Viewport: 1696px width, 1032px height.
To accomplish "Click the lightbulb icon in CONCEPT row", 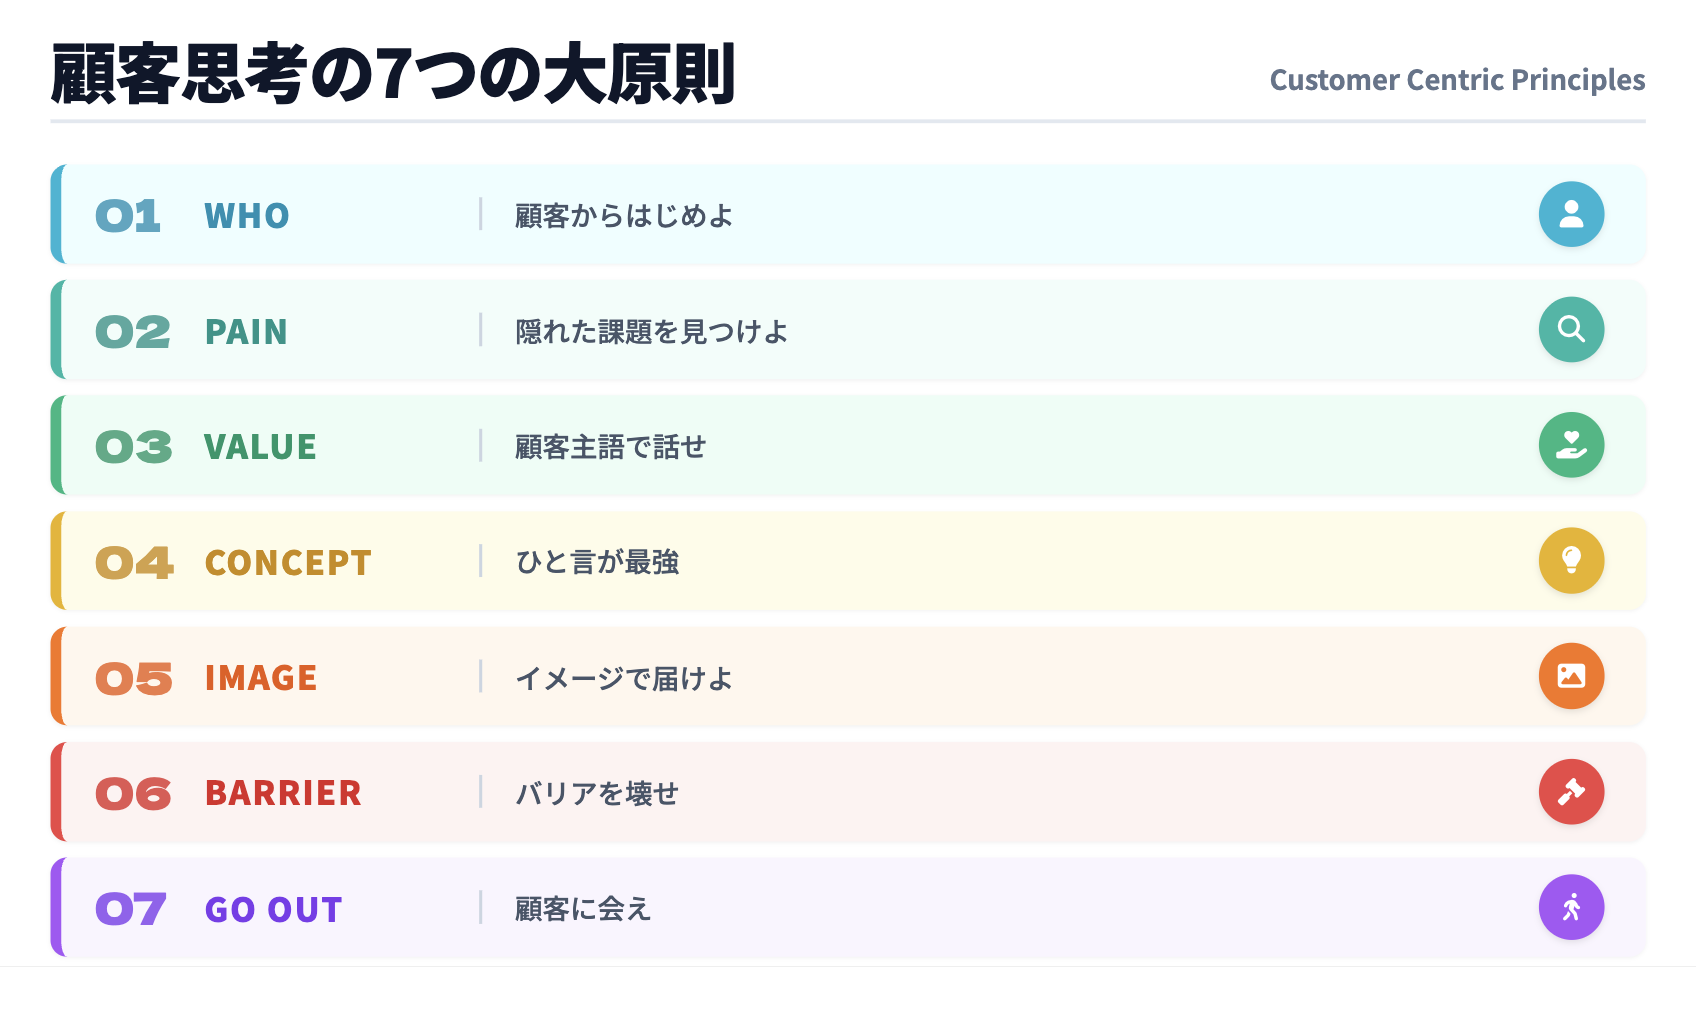I will (1571, 560).
